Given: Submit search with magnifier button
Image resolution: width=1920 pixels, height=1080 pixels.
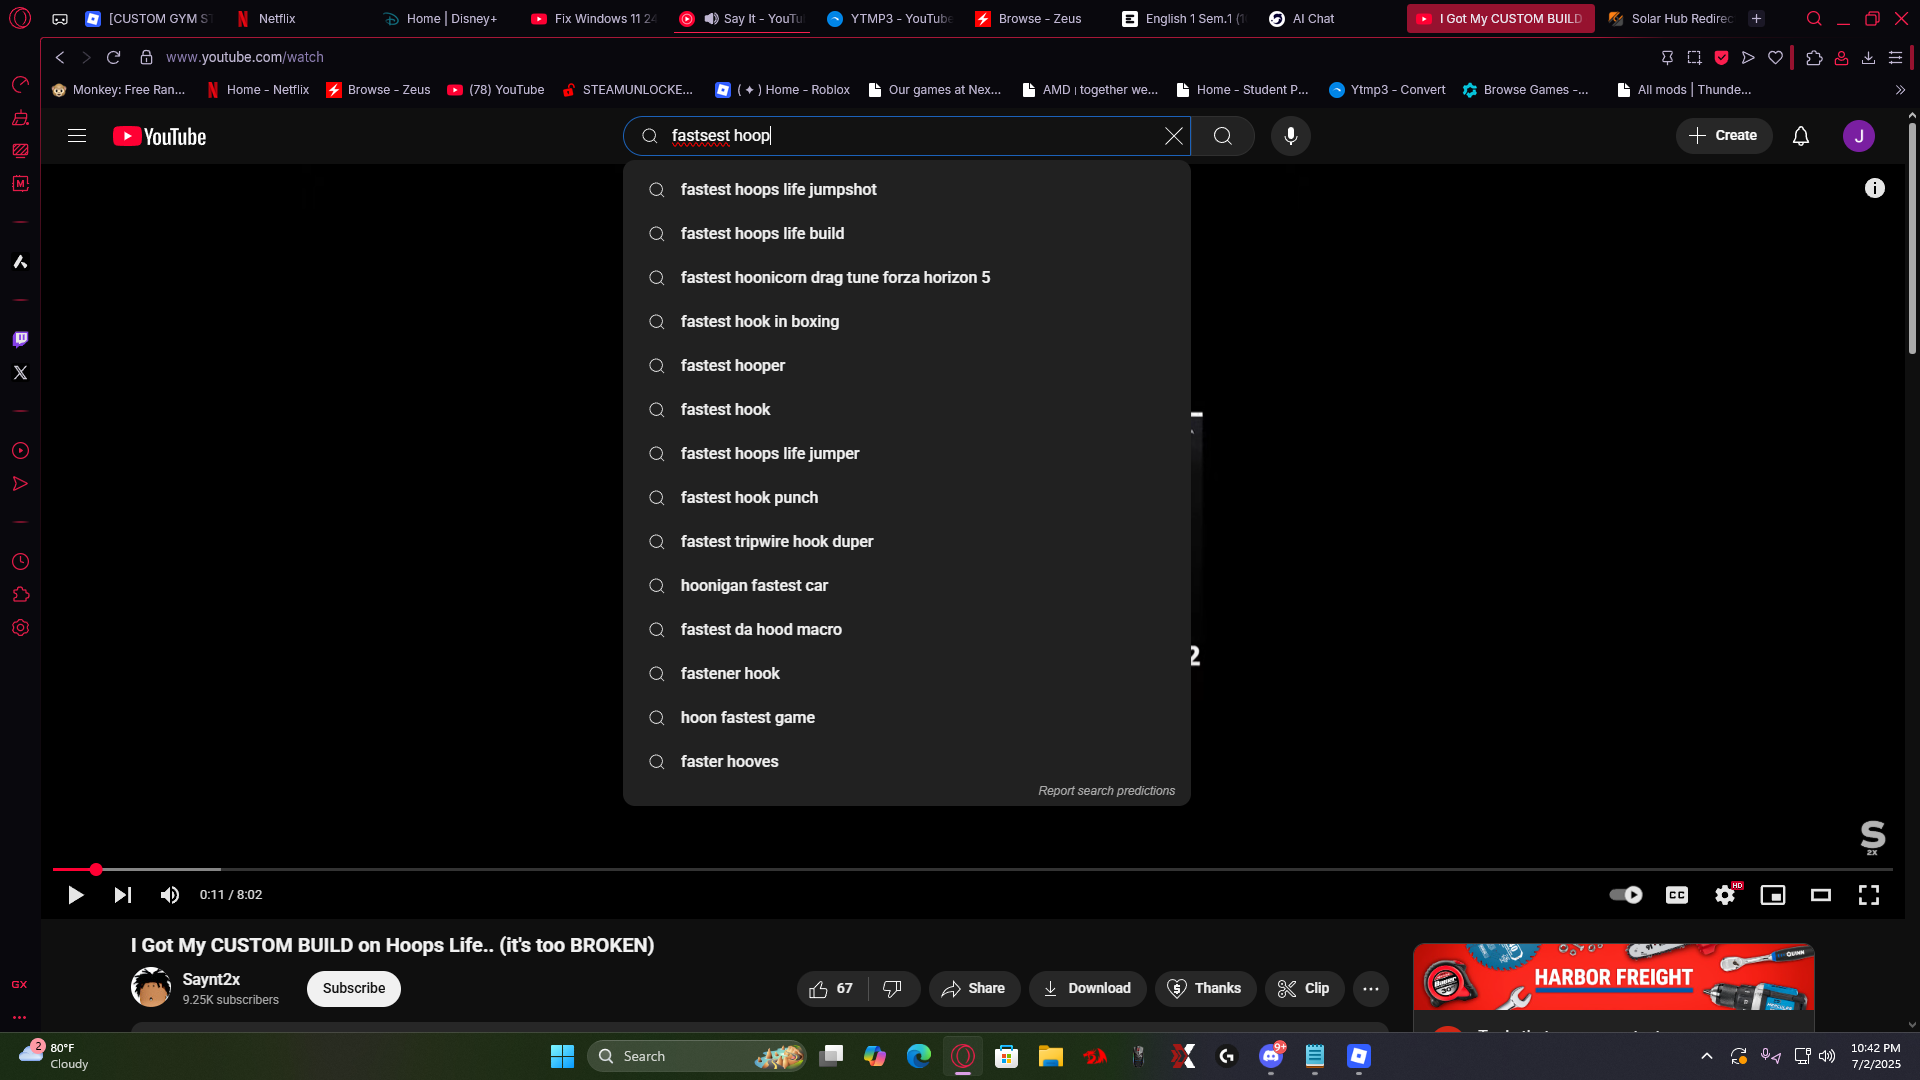Looking at the screenshot, I should [x=1223, y=136].
